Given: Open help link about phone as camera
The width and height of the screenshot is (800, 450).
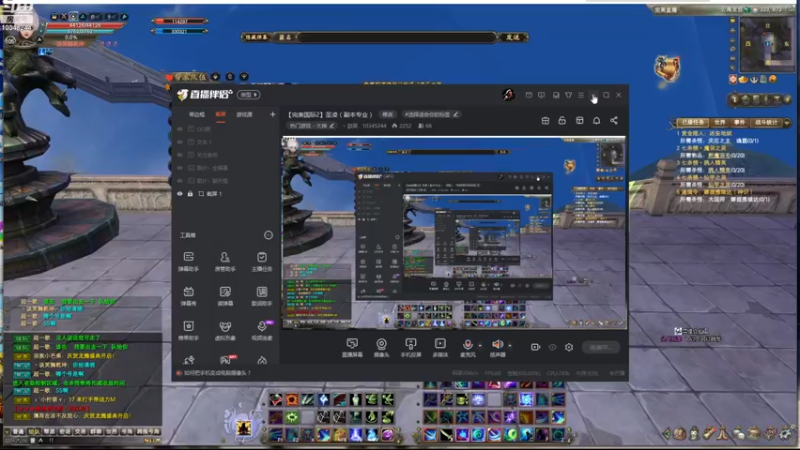Looking at the screenshot, I should (x=217, y=373).
